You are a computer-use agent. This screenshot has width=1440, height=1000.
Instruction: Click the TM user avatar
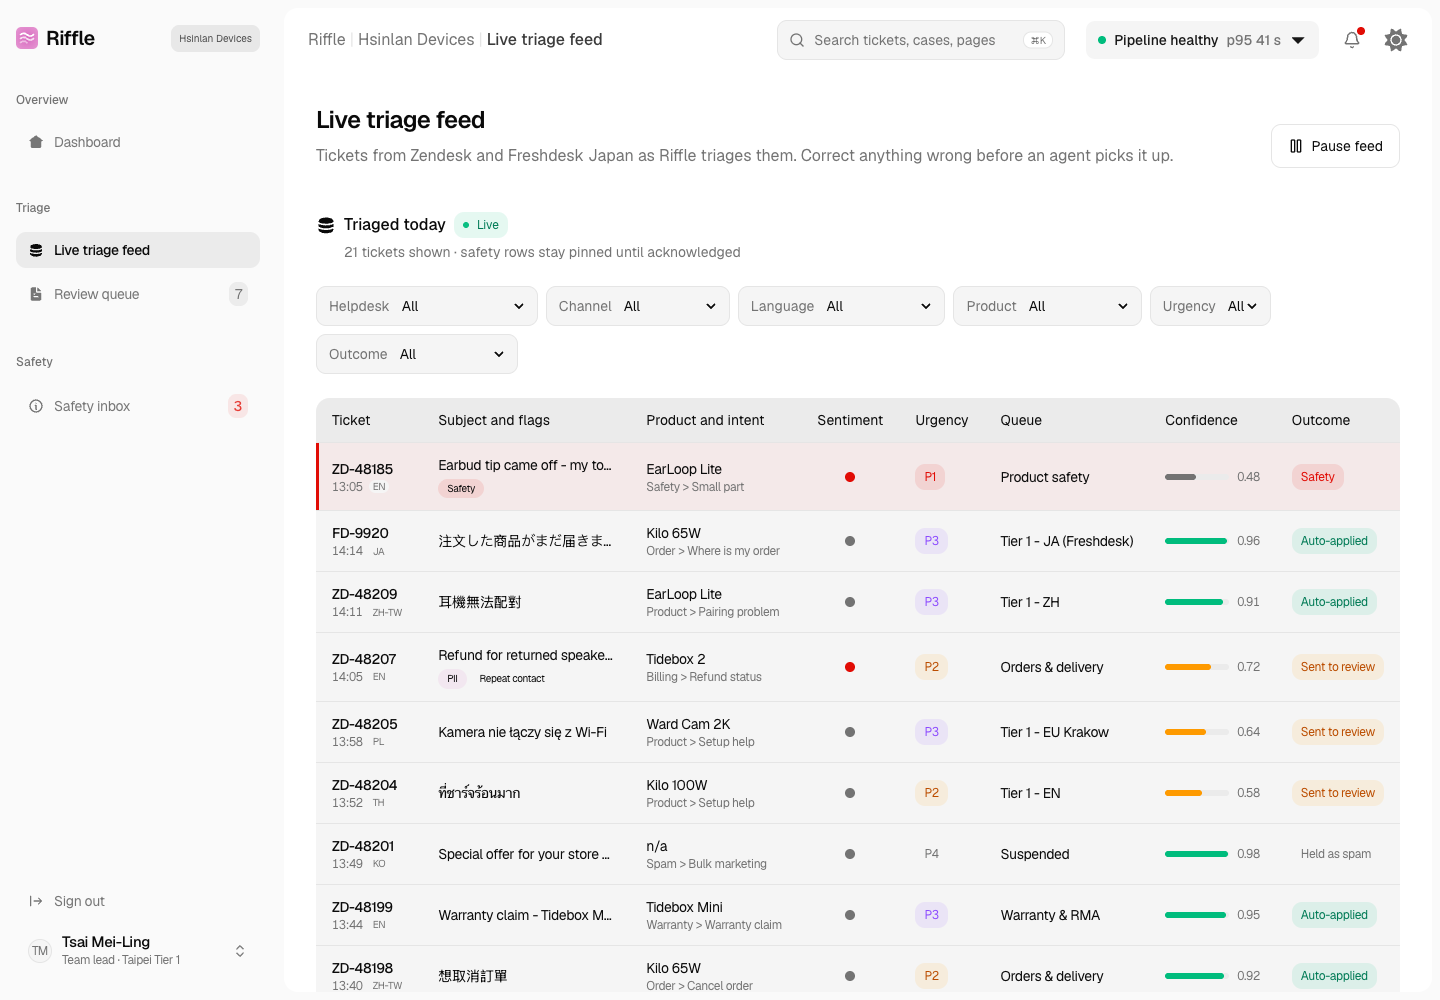pos(40,951)
